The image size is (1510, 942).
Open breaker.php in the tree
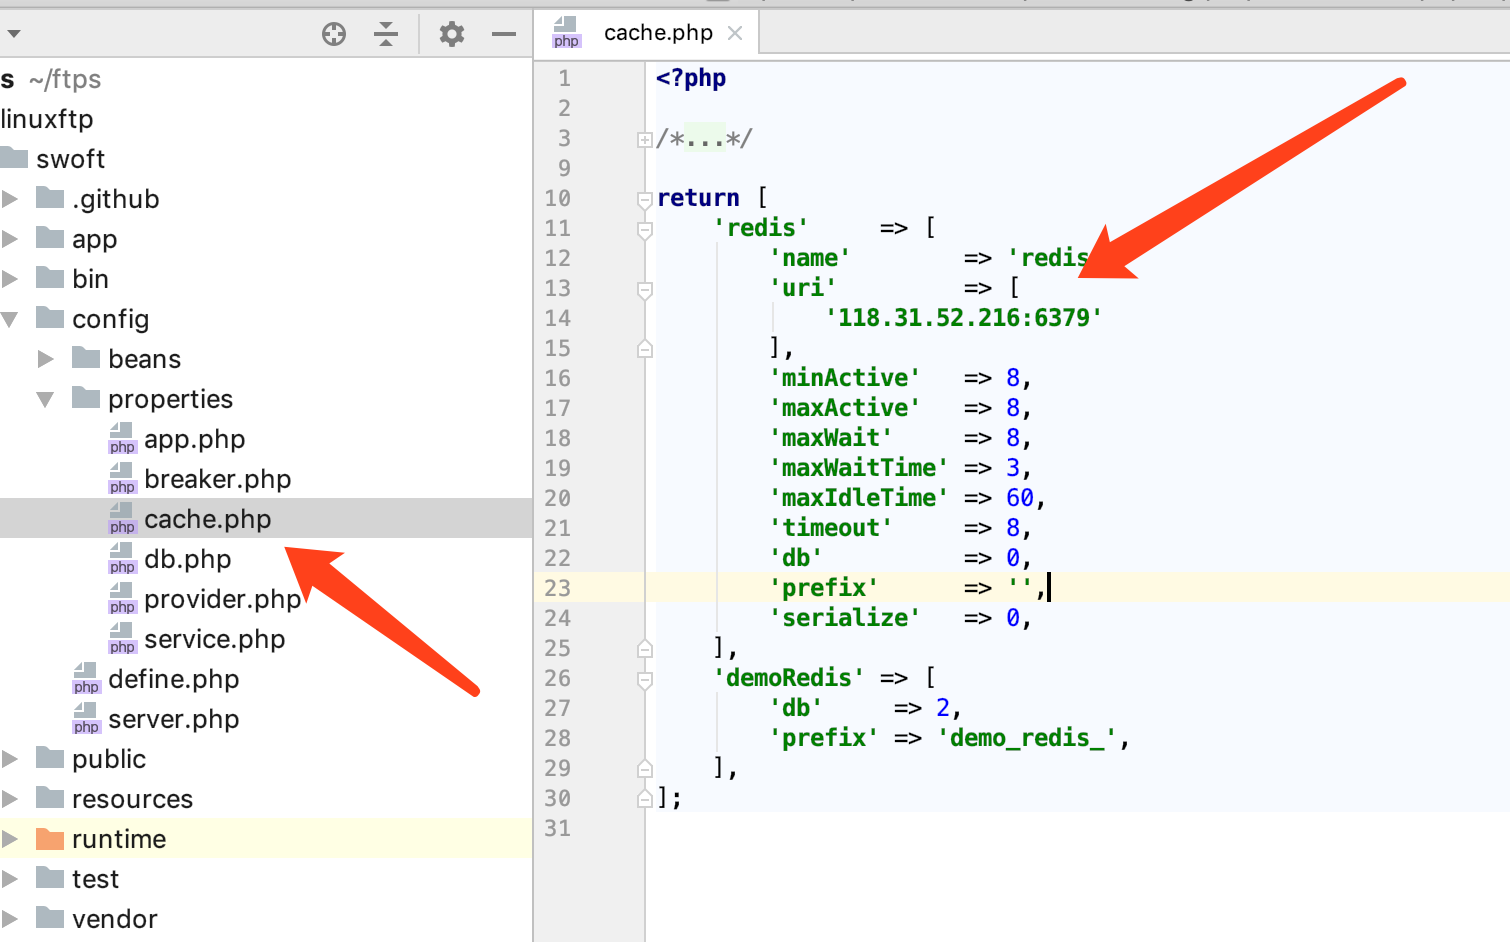[x=217, y=479]
